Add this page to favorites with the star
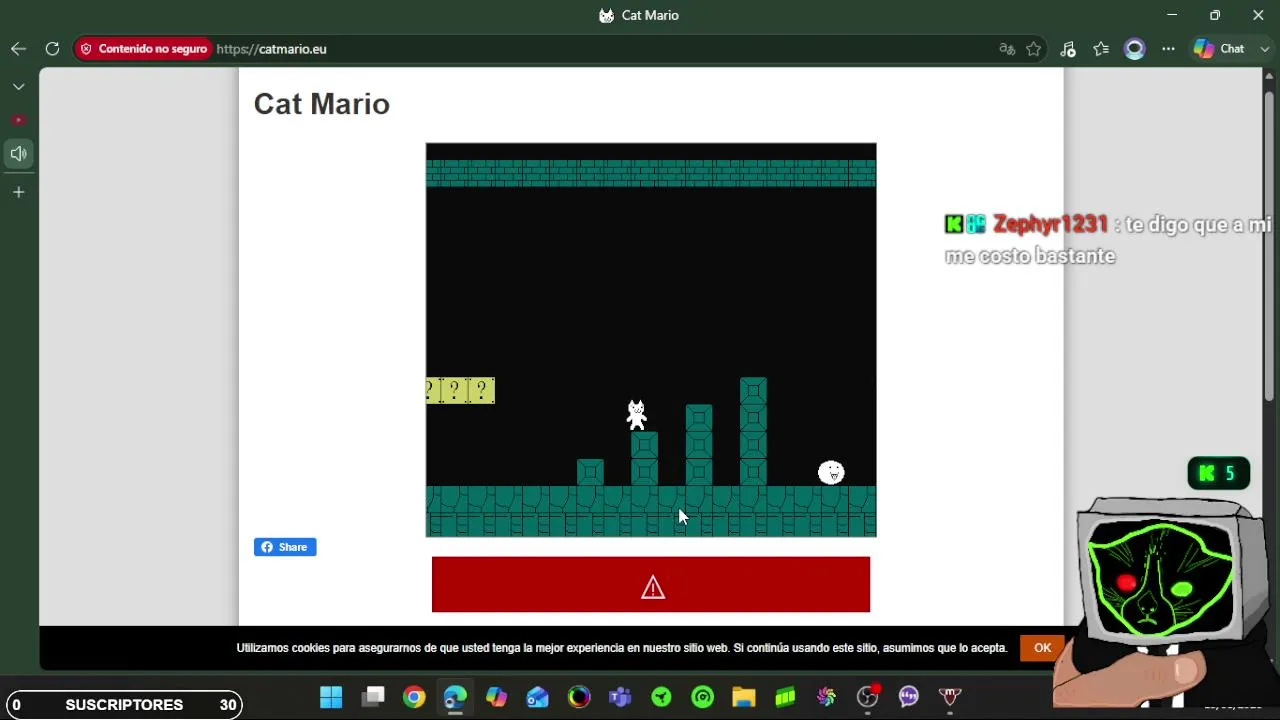This screenshot has width=1280, height=720. pos(1034,49)
